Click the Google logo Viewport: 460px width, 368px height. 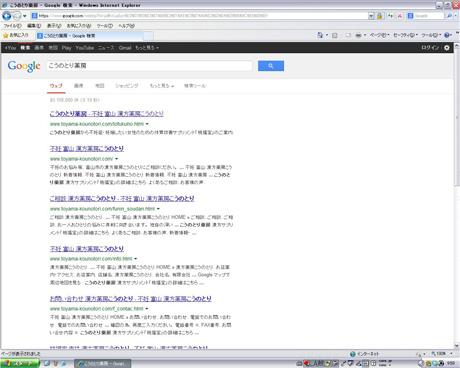tap(24, 66)
